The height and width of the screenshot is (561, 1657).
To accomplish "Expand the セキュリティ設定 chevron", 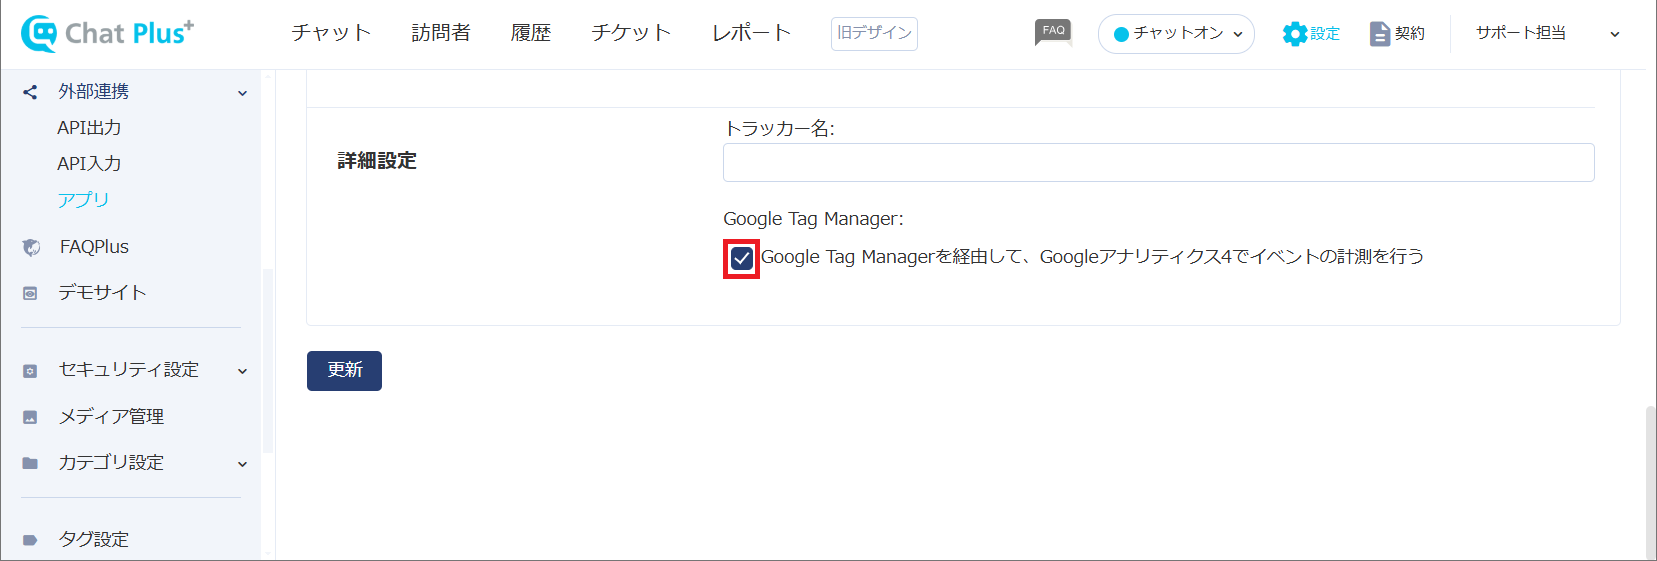I will 242,371.
